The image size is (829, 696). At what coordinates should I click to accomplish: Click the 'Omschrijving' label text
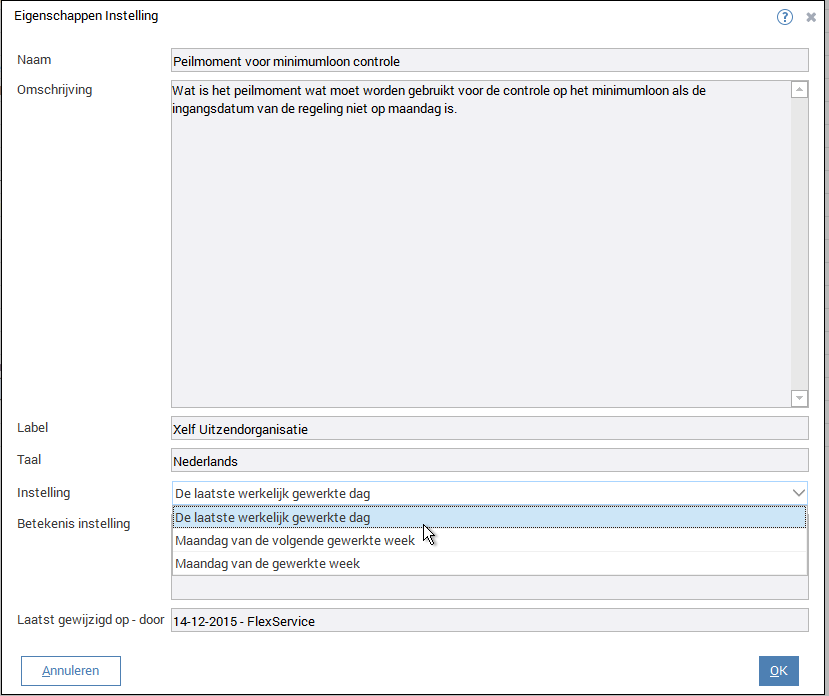click(x=55, y=90)
